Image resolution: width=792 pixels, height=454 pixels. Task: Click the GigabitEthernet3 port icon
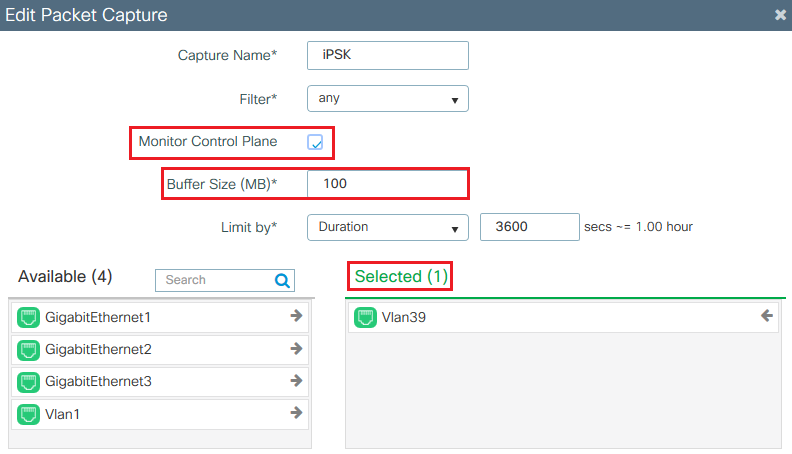point(29,382)
